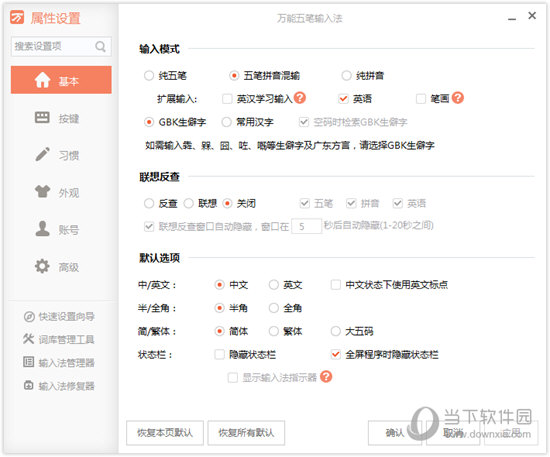The width and height of the screenshot is (550, 457).
Task: Toggle the 拼音 checkbox in 联想反查
Action: [x=351, y=203]
